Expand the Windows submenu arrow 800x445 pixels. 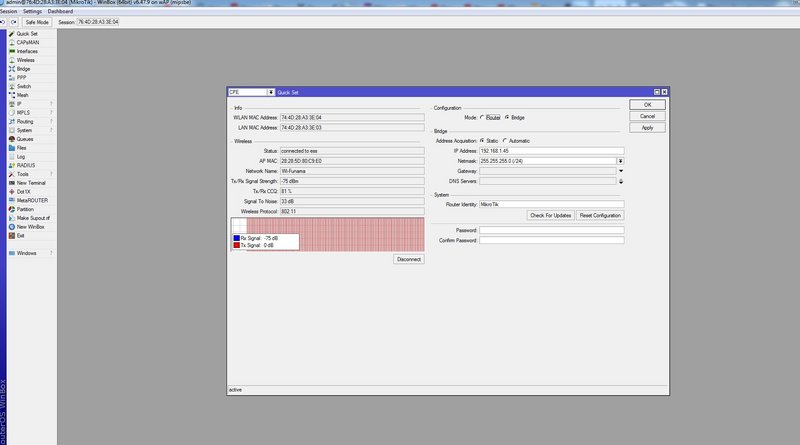(x=52, y=253)
